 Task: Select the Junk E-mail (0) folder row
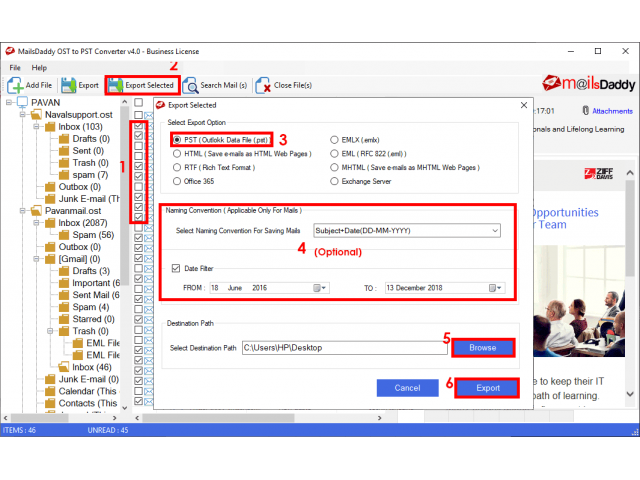pyautogui.click(x=82, y=379)
